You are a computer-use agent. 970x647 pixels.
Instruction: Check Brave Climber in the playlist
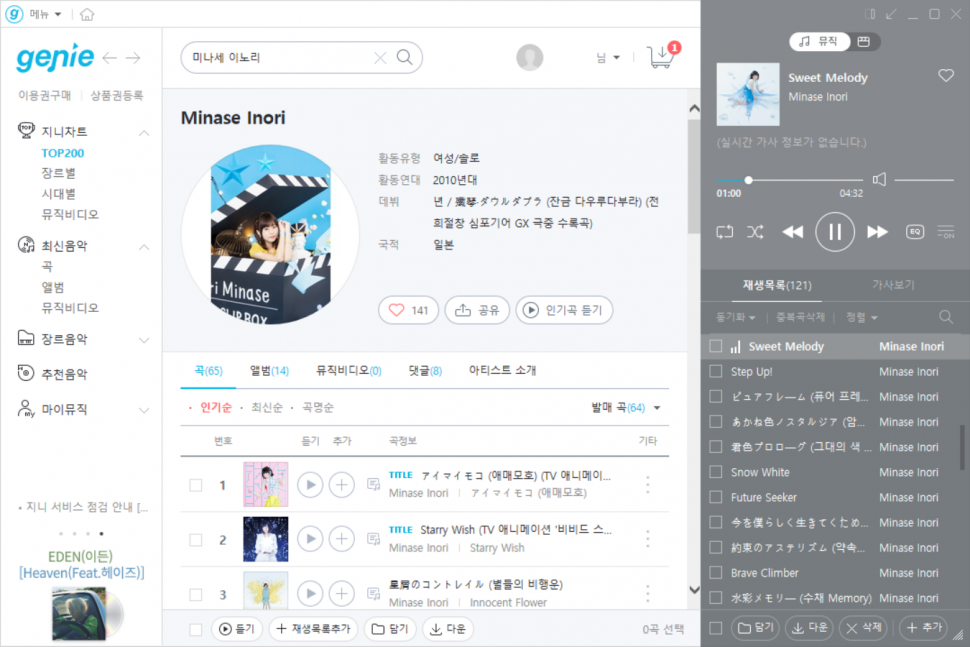(716, 573)
